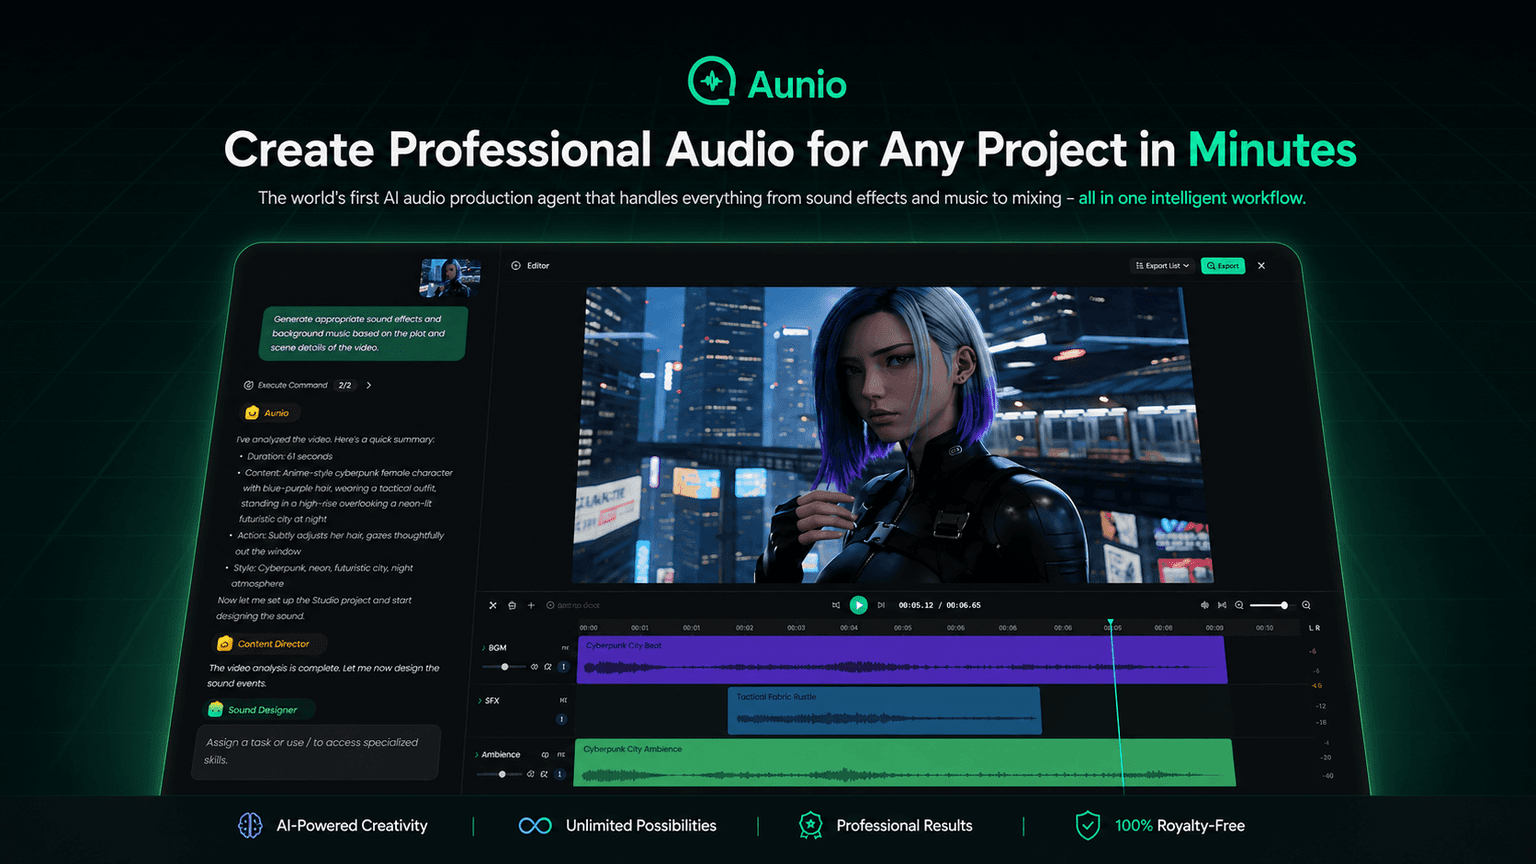Jump to previous point with skip-back icon
This screenshot has height=864, width=1536.
[x=836, y=605]
